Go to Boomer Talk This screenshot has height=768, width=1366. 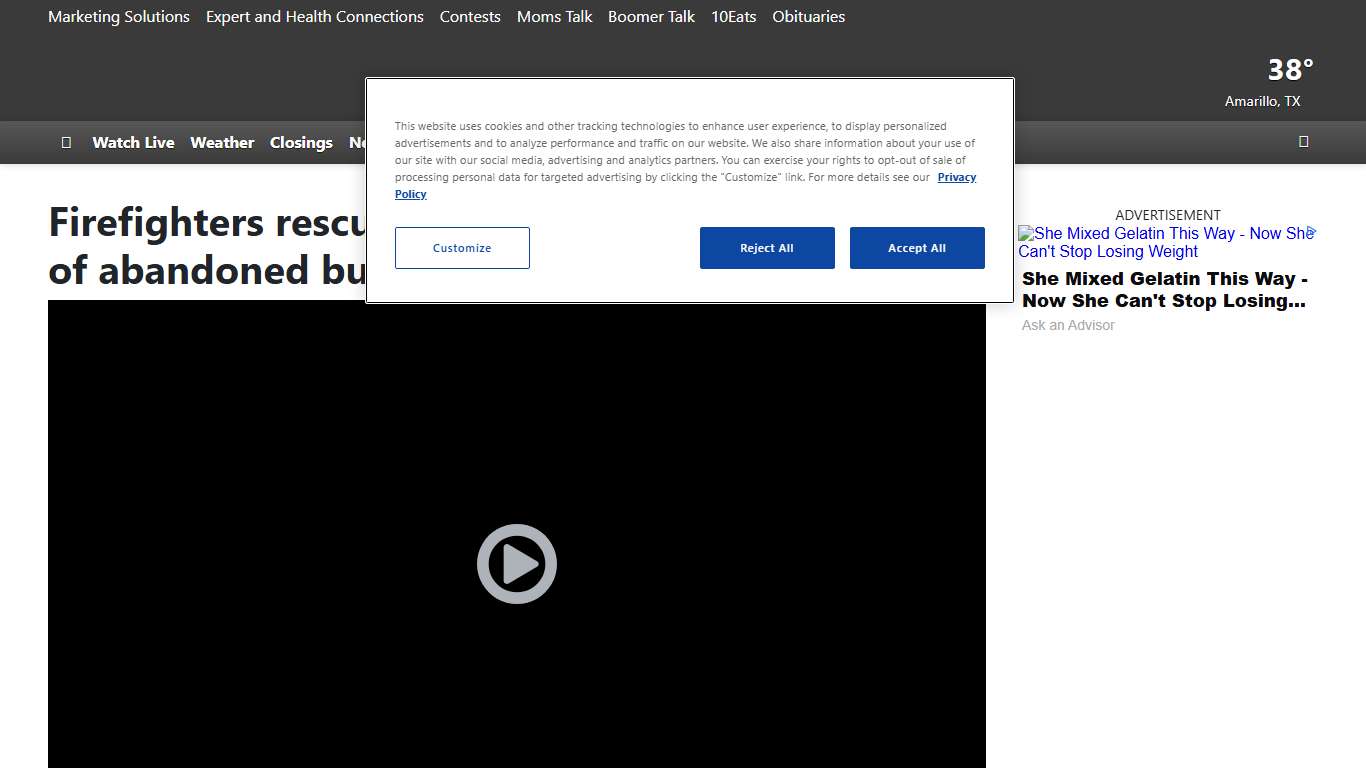point(651,17)
